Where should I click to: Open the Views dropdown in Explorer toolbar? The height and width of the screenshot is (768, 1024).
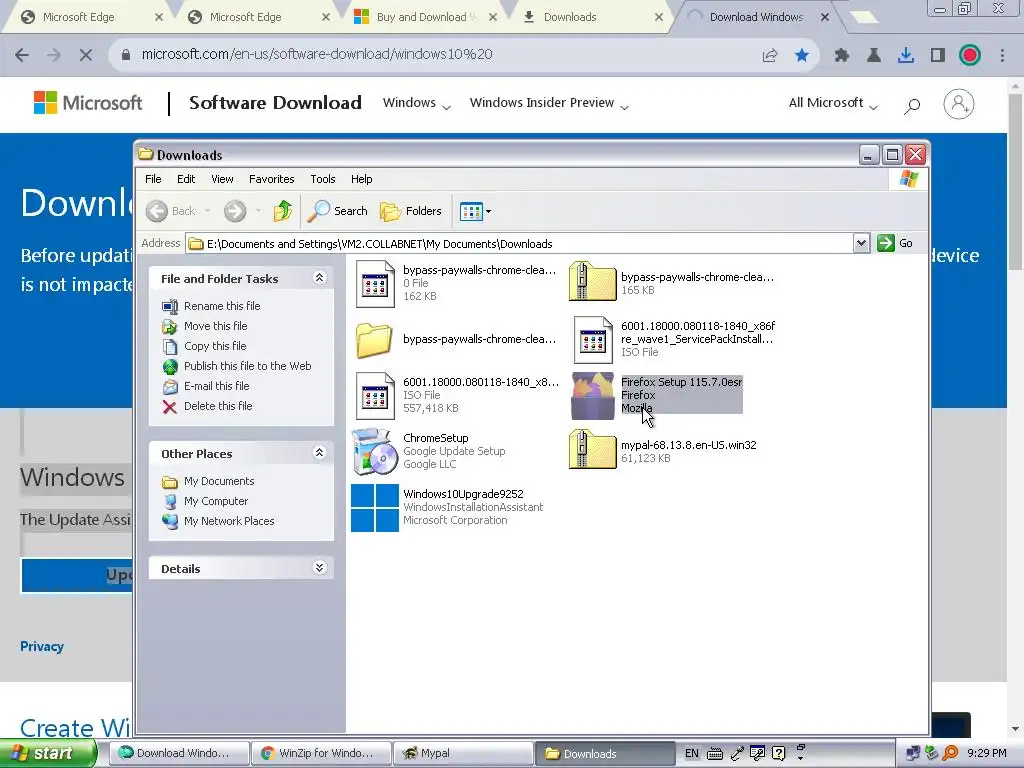click(475, 211)
